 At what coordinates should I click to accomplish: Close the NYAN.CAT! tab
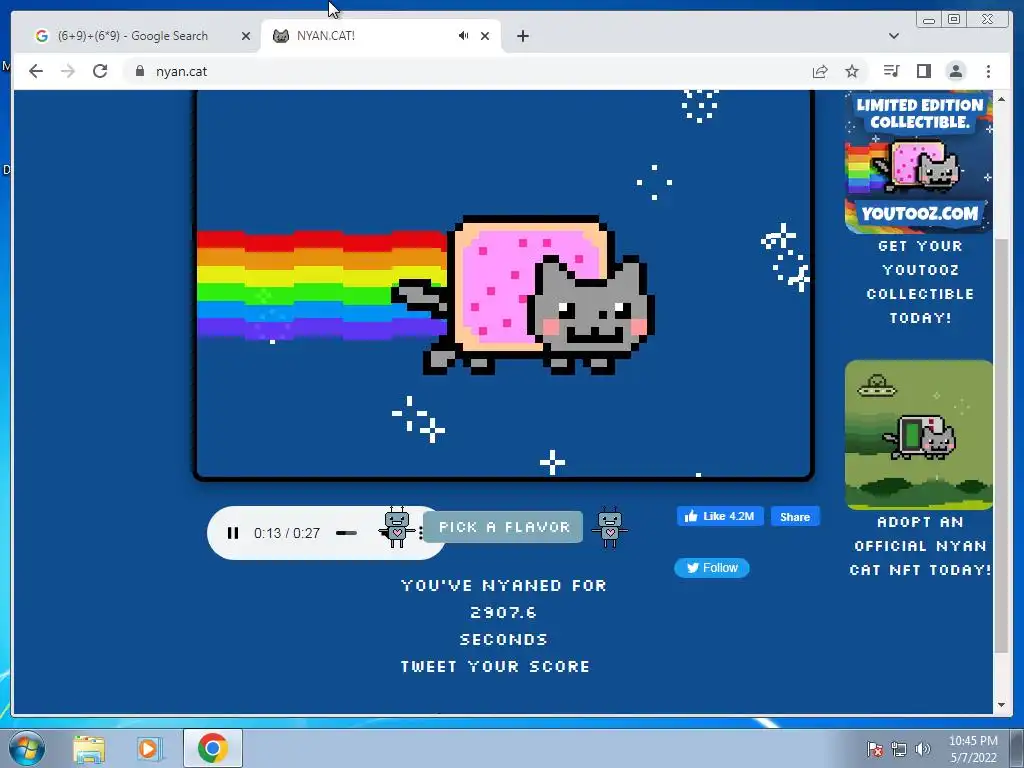pyautogui.click(x=485, y=36)
